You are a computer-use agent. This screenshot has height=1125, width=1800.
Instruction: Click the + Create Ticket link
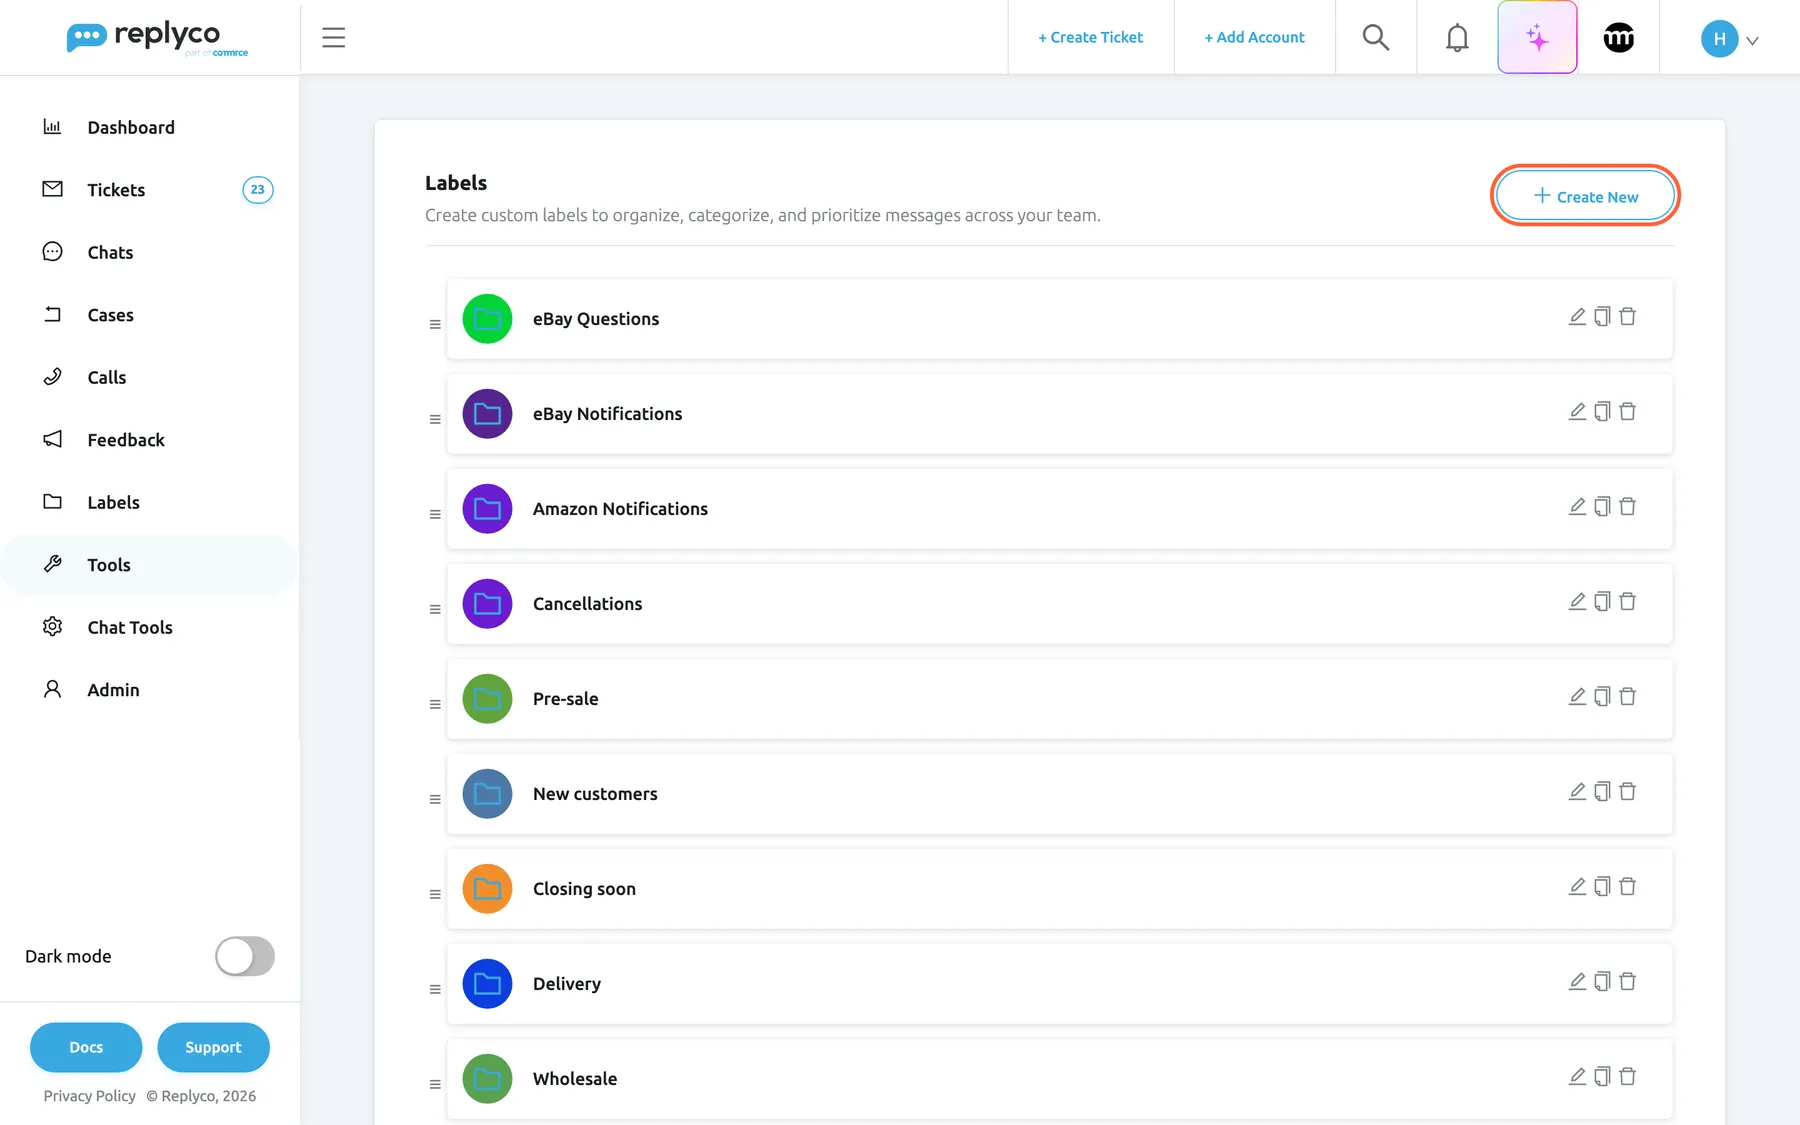(x=1090, y=37)
